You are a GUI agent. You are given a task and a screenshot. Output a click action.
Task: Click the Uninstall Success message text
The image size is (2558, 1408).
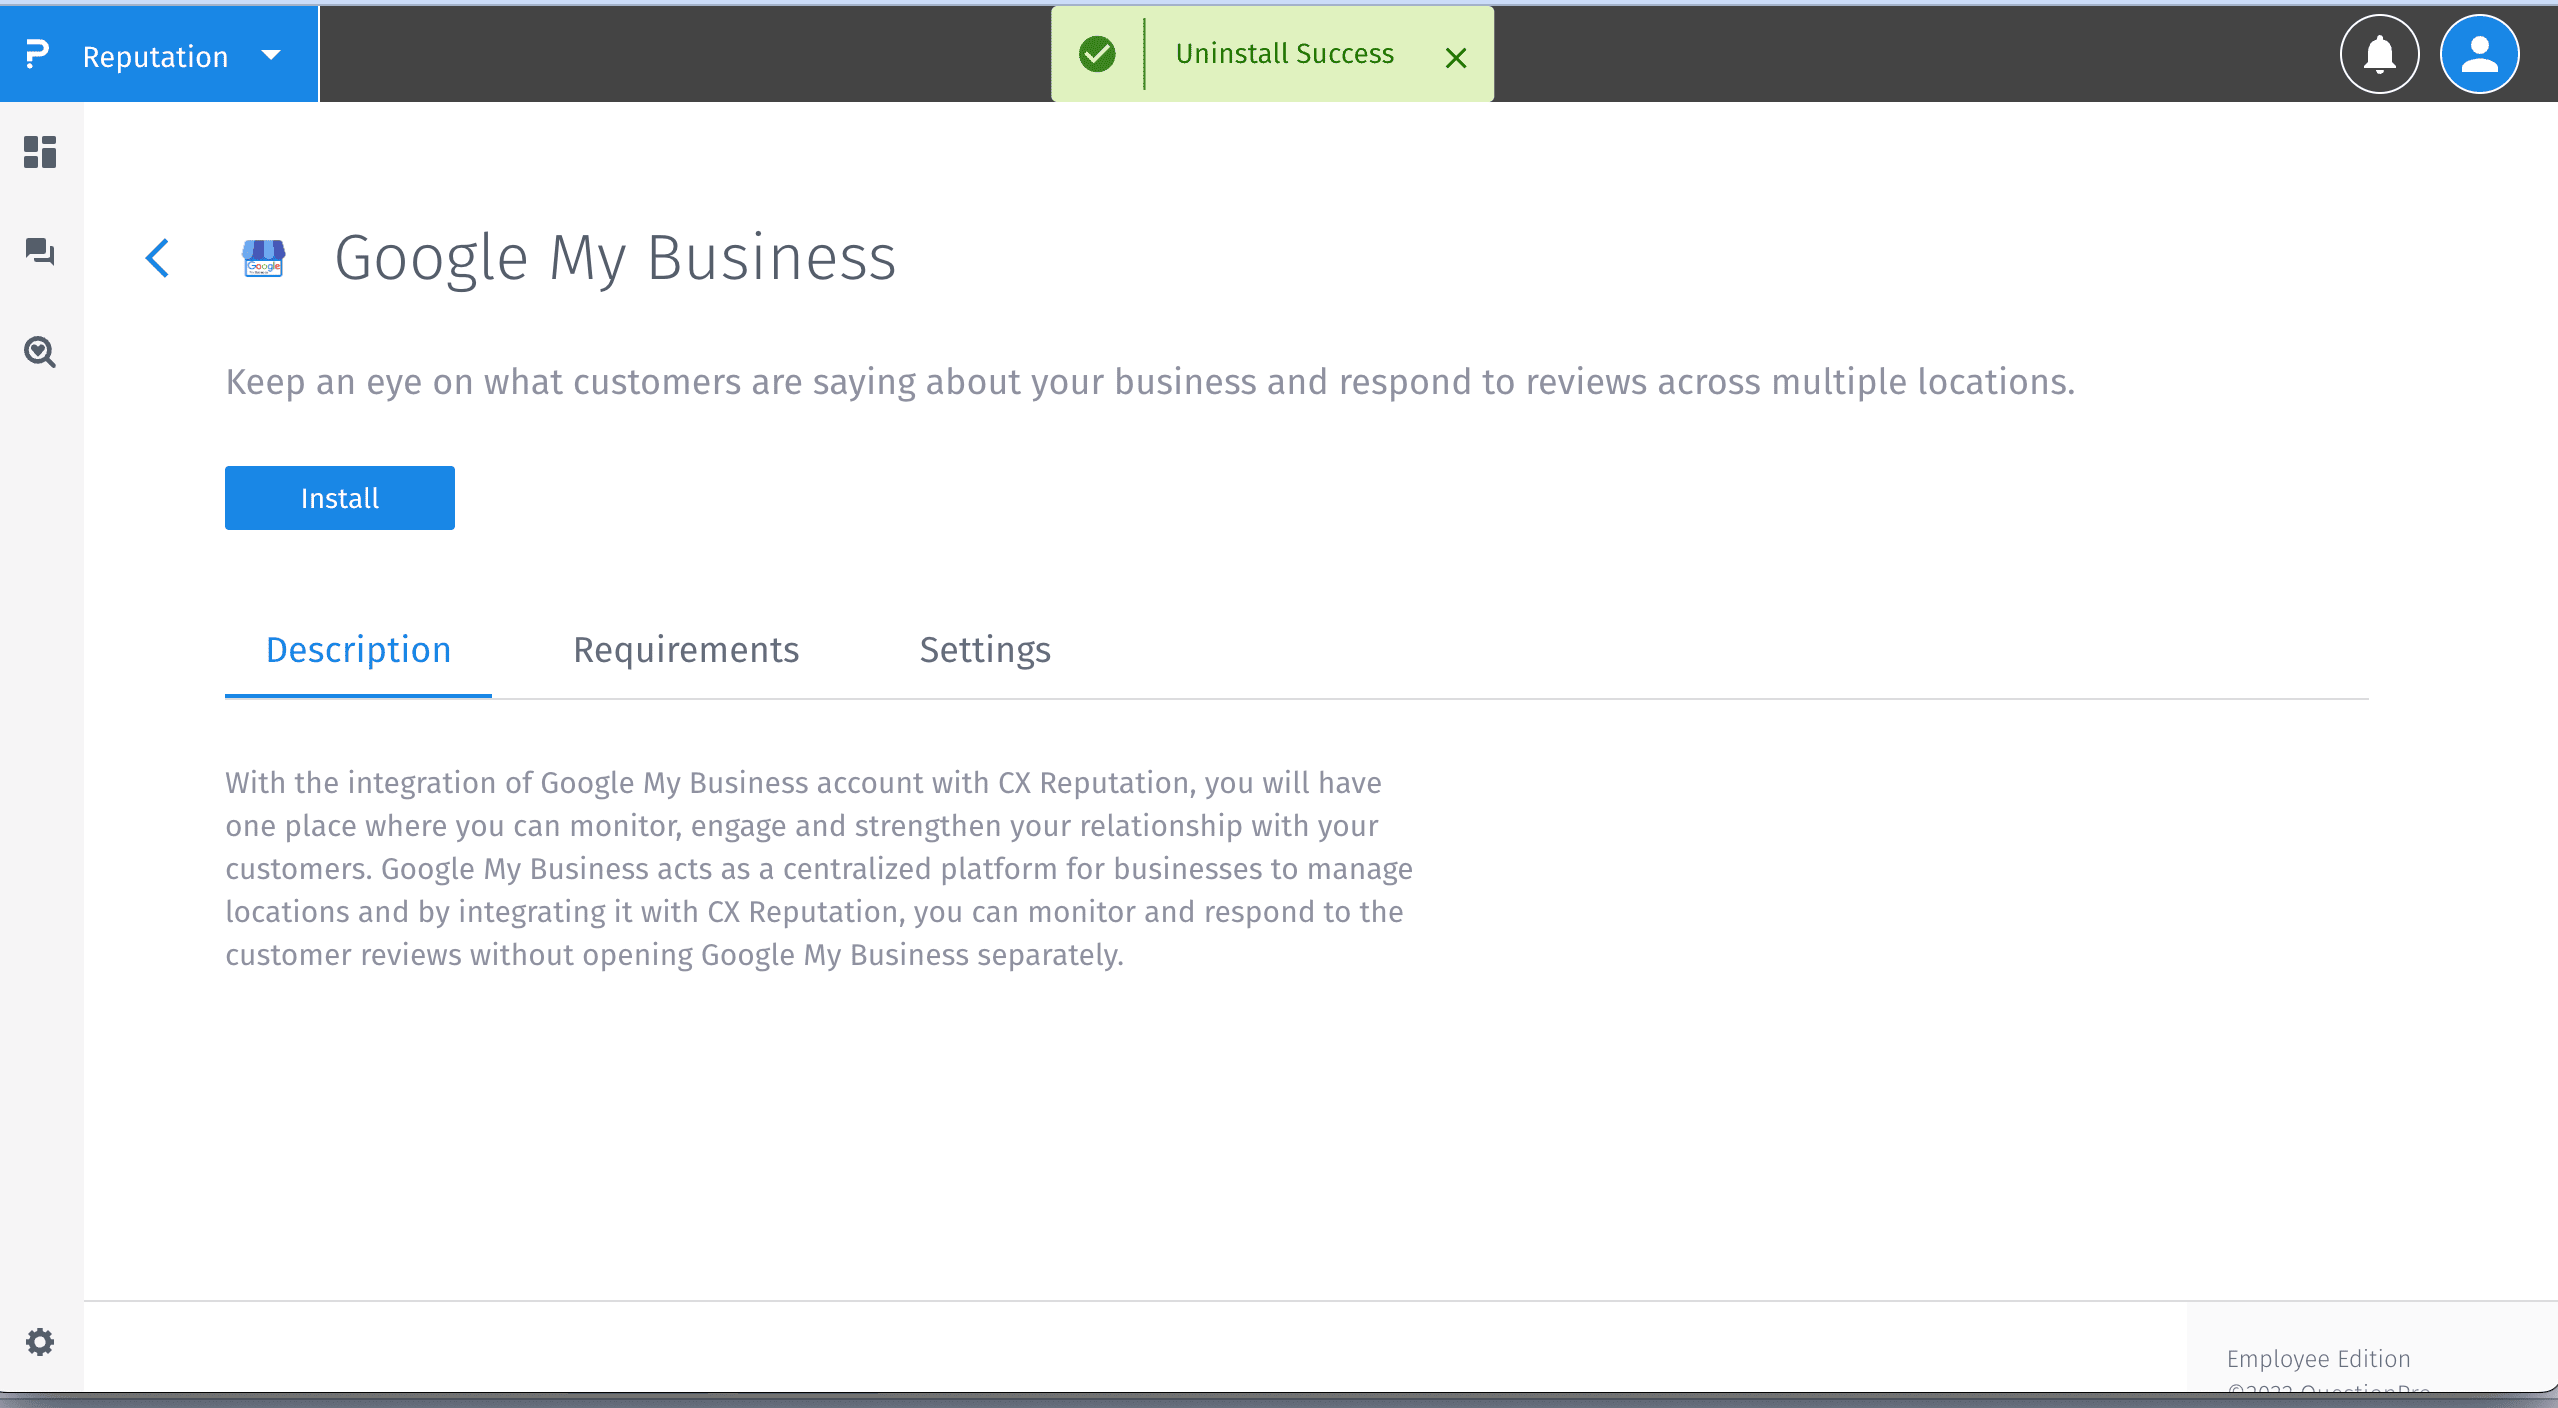pyautogui.click(x=1284, y=54)
